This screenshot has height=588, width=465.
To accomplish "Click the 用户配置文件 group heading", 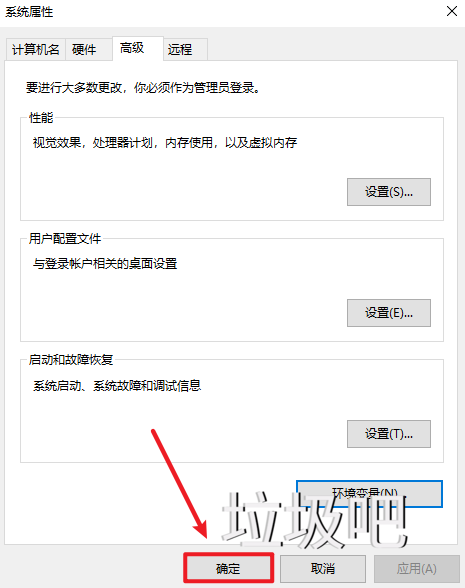I will coord(65,238).
